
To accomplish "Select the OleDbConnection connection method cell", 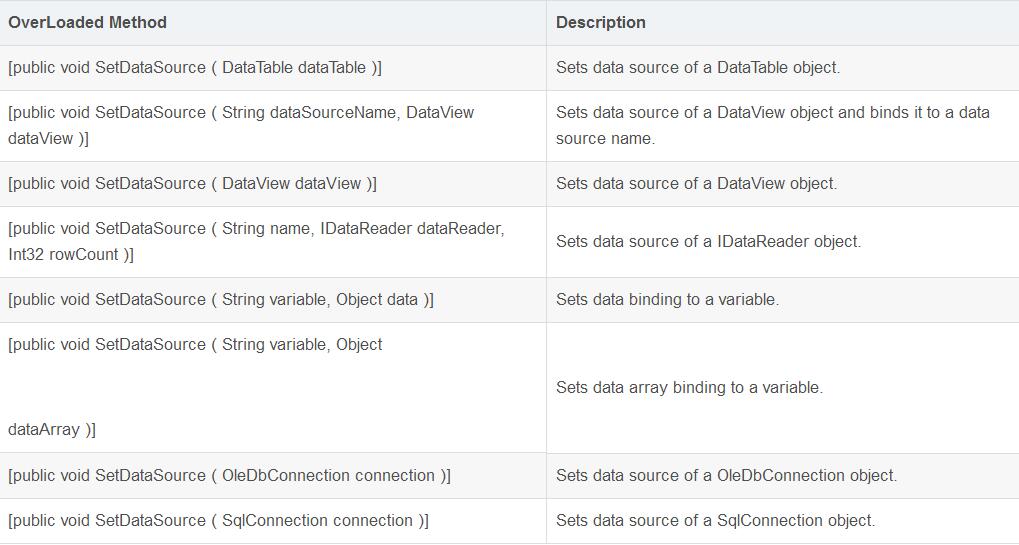I will click(229, 476).
